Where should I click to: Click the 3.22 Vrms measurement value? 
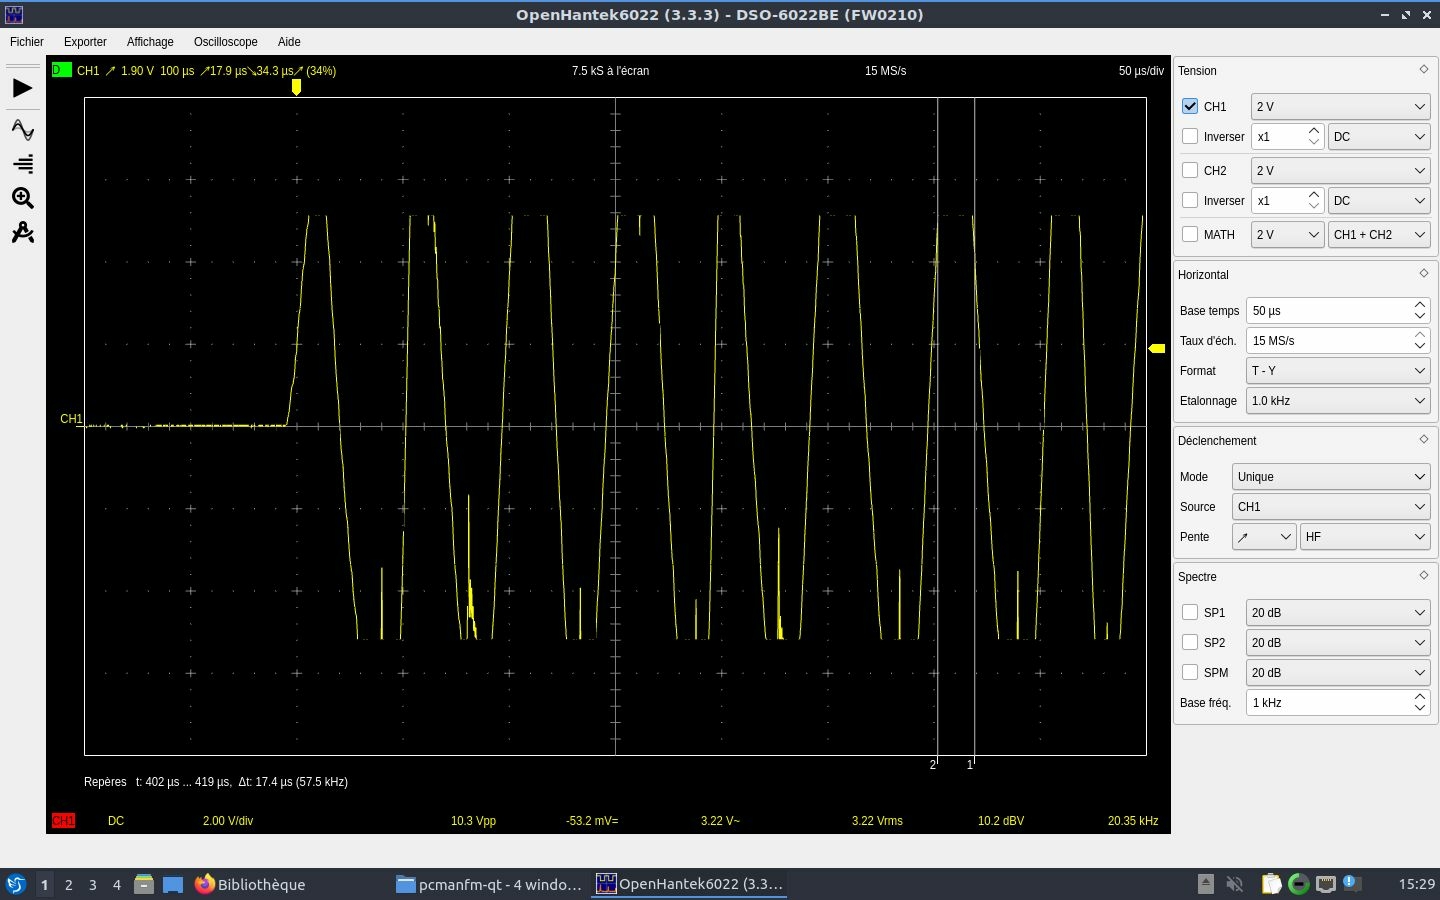click(x=877, y=821)
